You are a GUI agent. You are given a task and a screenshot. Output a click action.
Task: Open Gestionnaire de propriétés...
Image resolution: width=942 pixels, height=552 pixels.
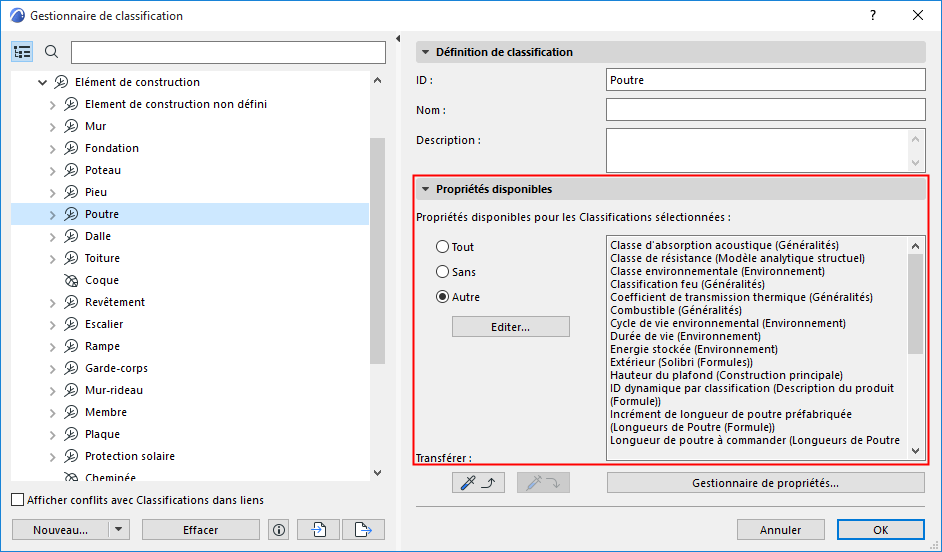pos(765,482)
